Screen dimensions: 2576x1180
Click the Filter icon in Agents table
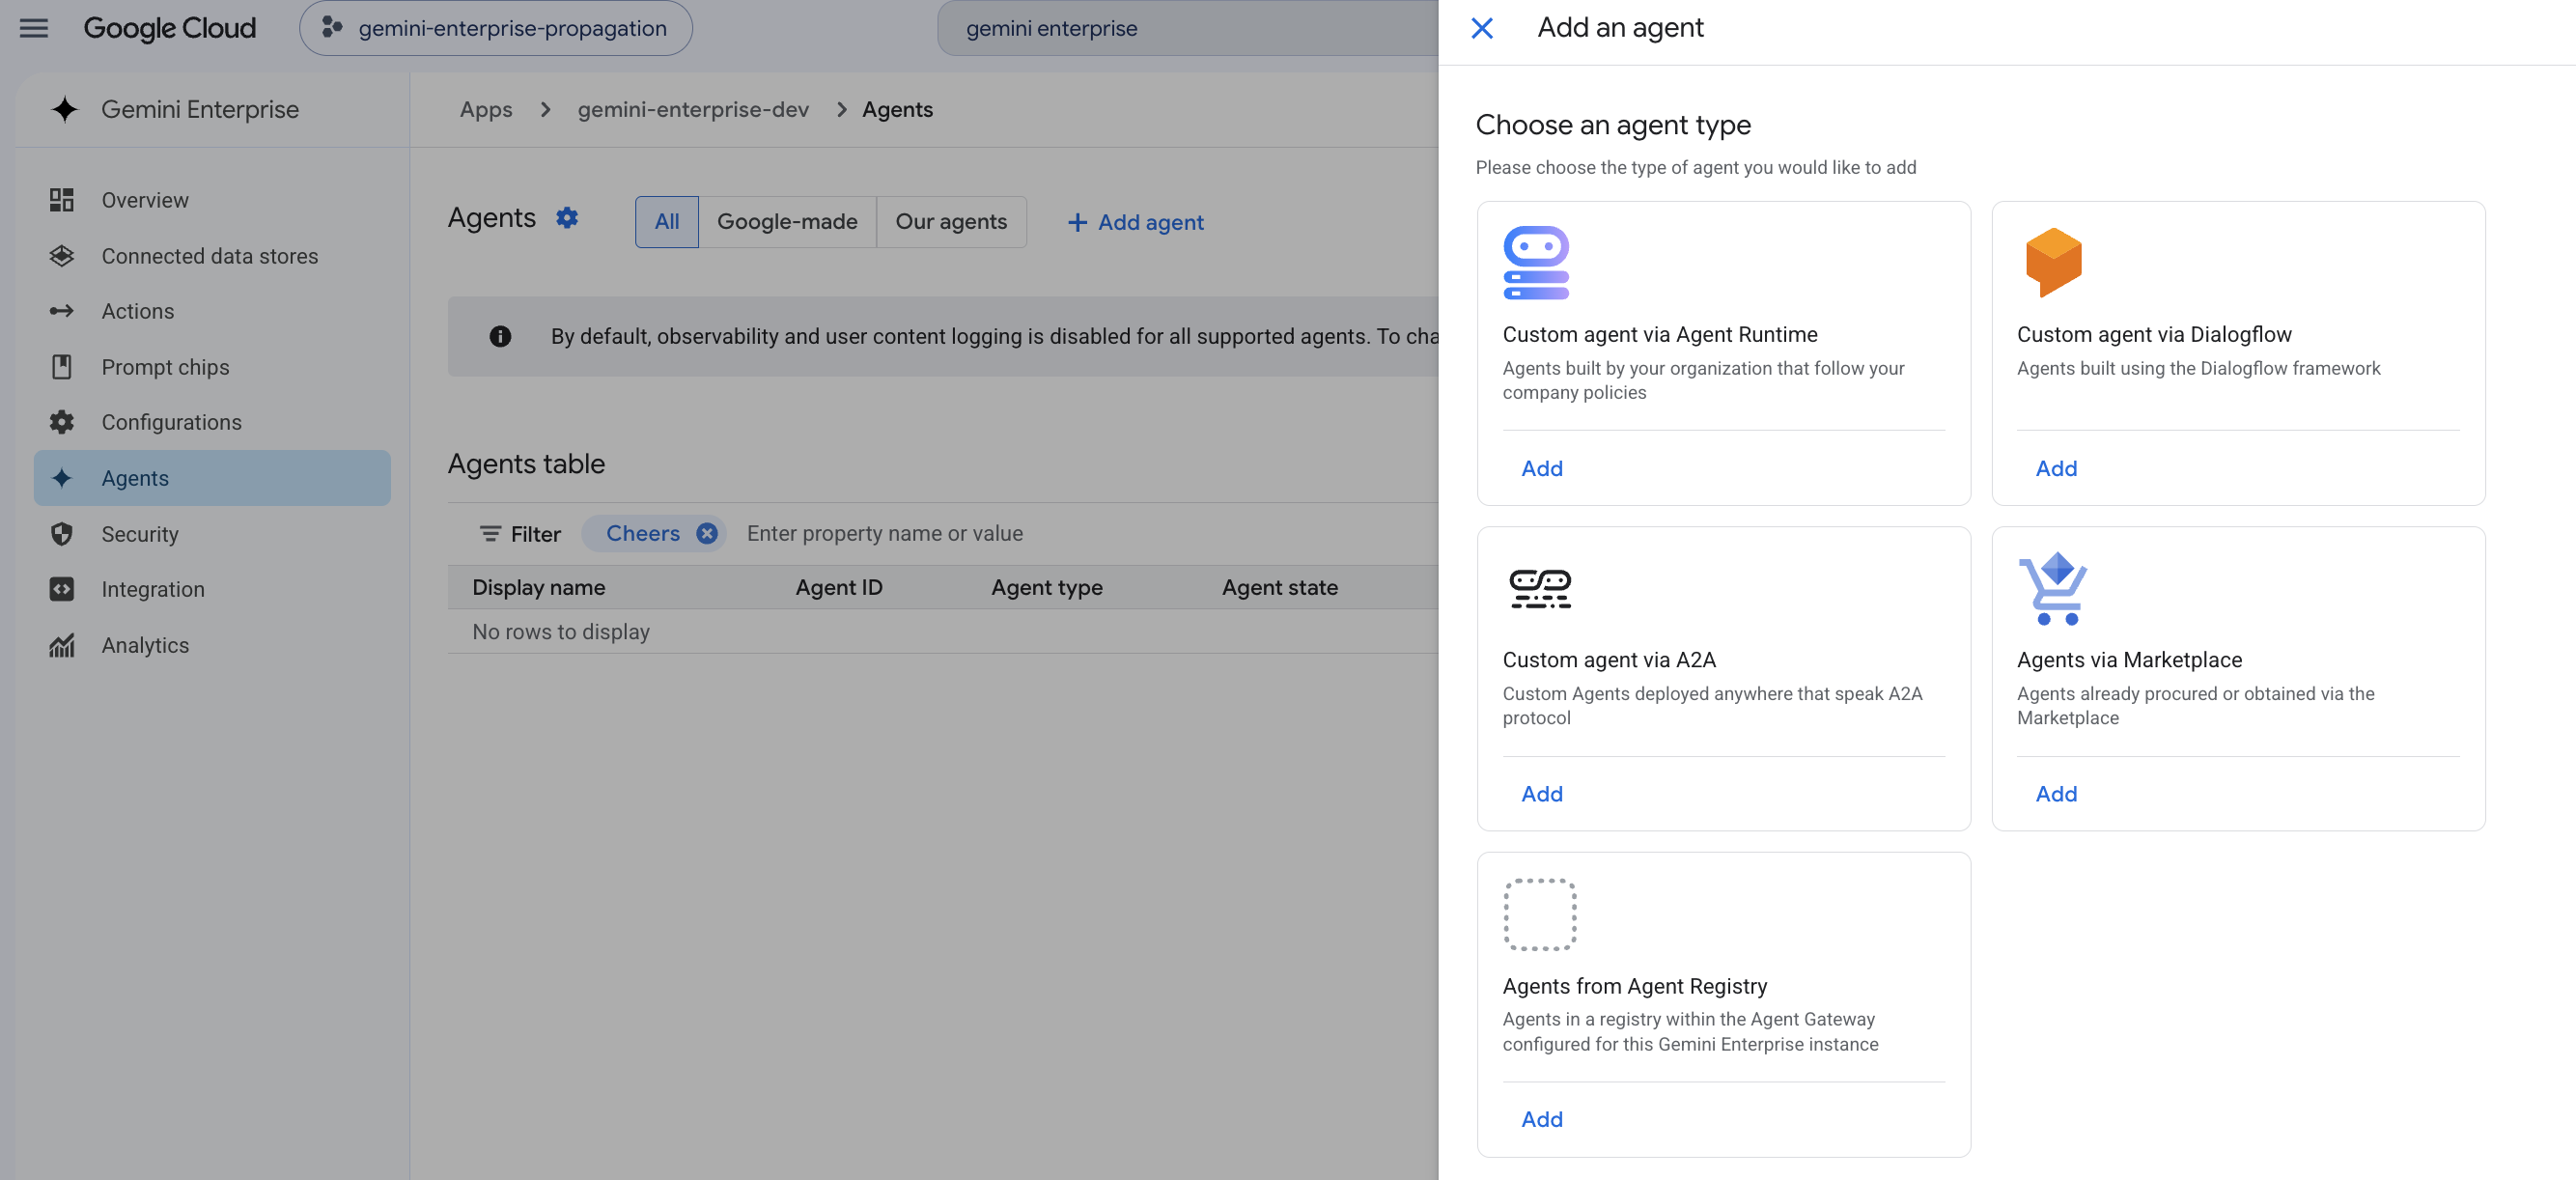(x=490, y=534)
